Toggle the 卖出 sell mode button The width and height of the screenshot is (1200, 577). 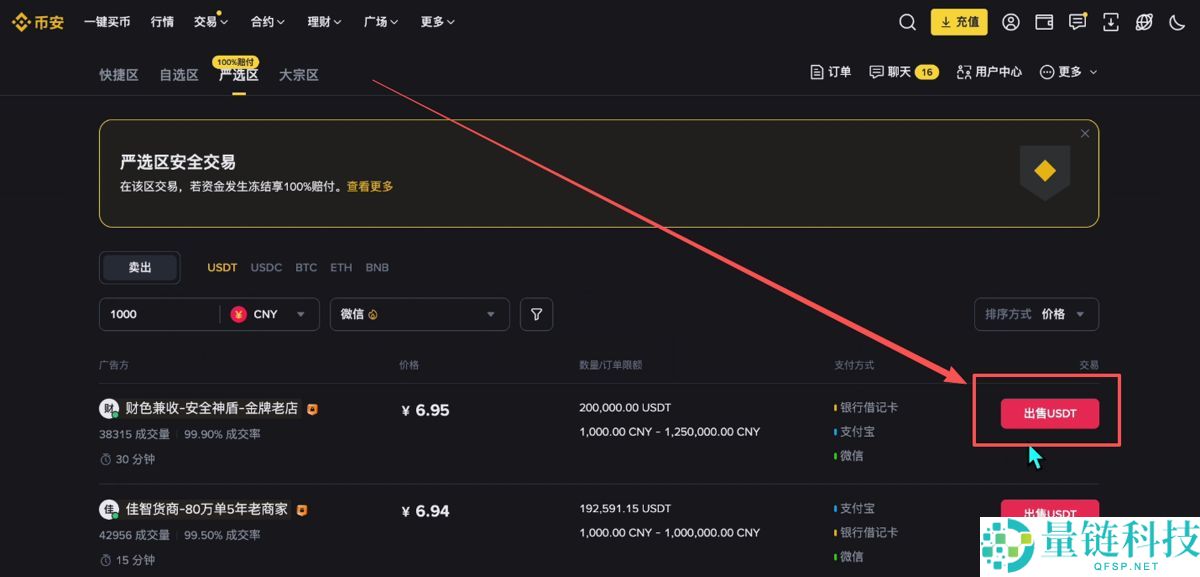[139, 267]
